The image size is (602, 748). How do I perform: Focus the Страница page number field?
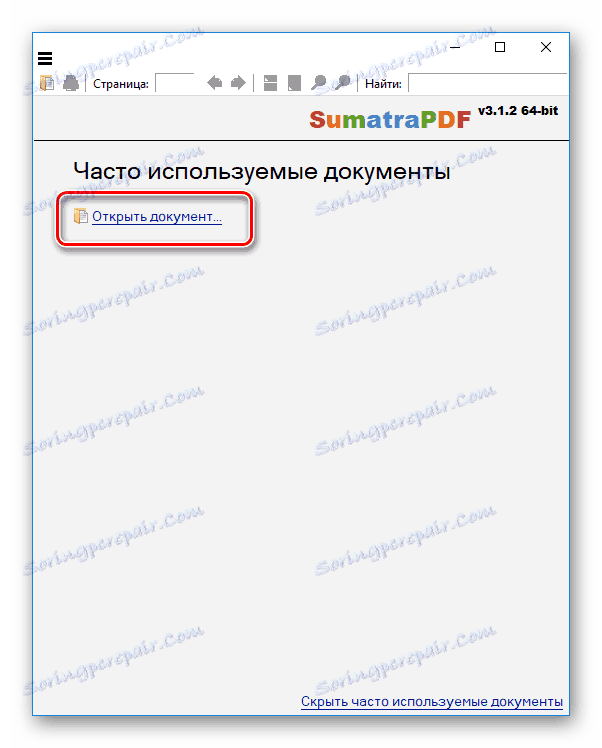[x=175, y=83]
